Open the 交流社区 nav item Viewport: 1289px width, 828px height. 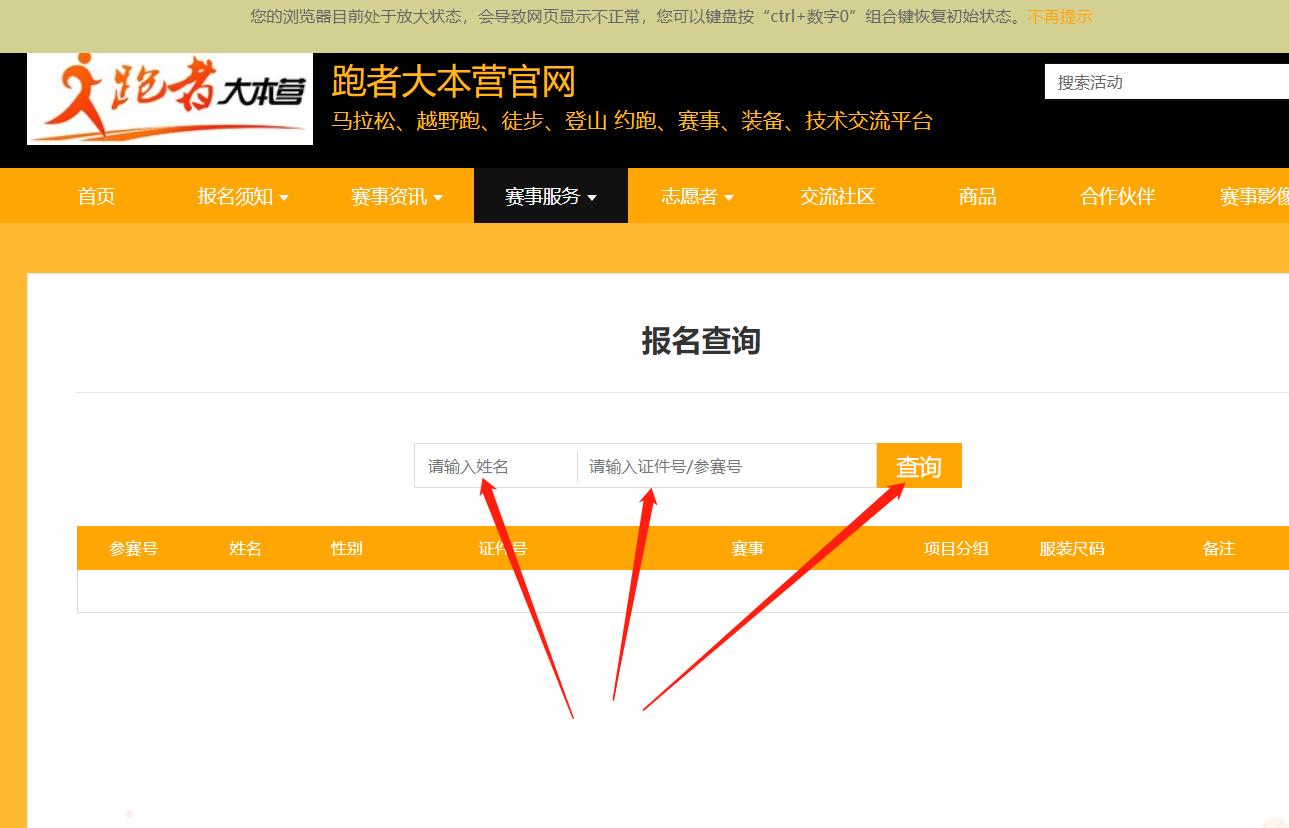coord(837,196)
